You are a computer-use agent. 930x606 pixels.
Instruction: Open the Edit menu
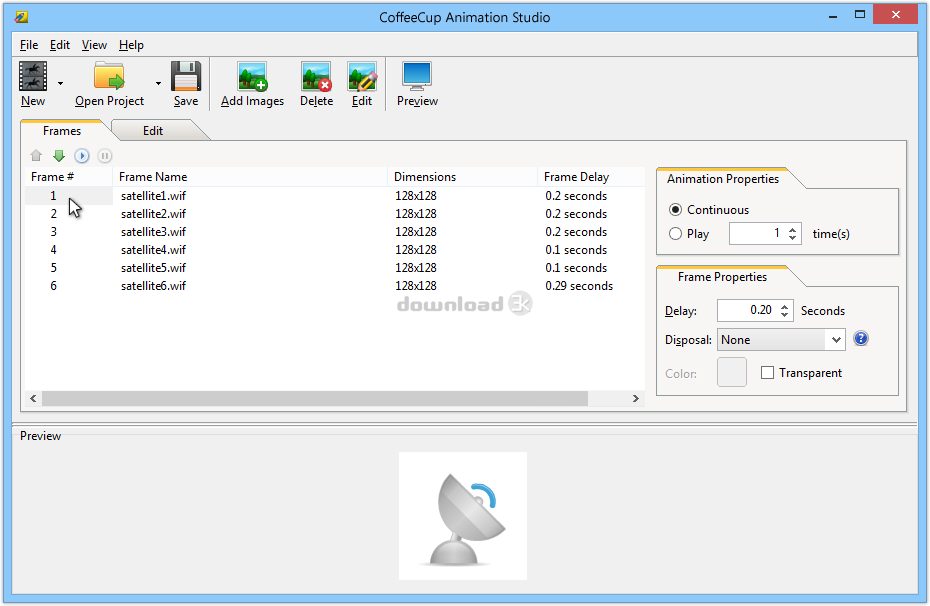tap(59, 45)
